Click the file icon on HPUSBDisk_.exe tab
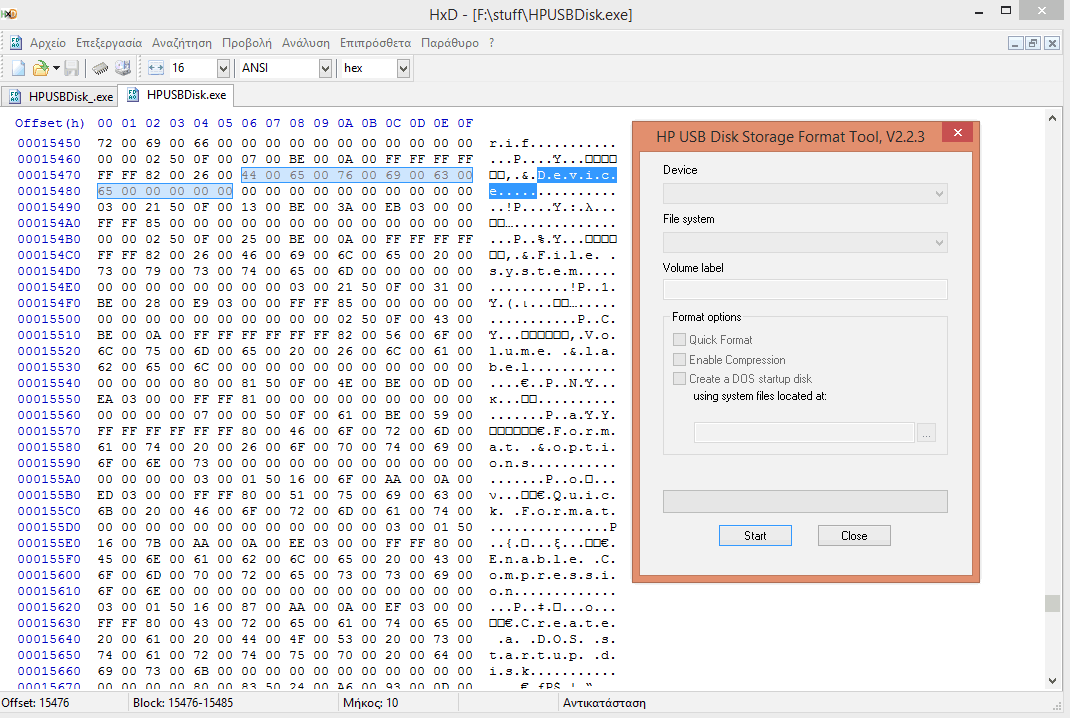The height and width of the screenshot is (718, 1070). (x=14, y=97)
